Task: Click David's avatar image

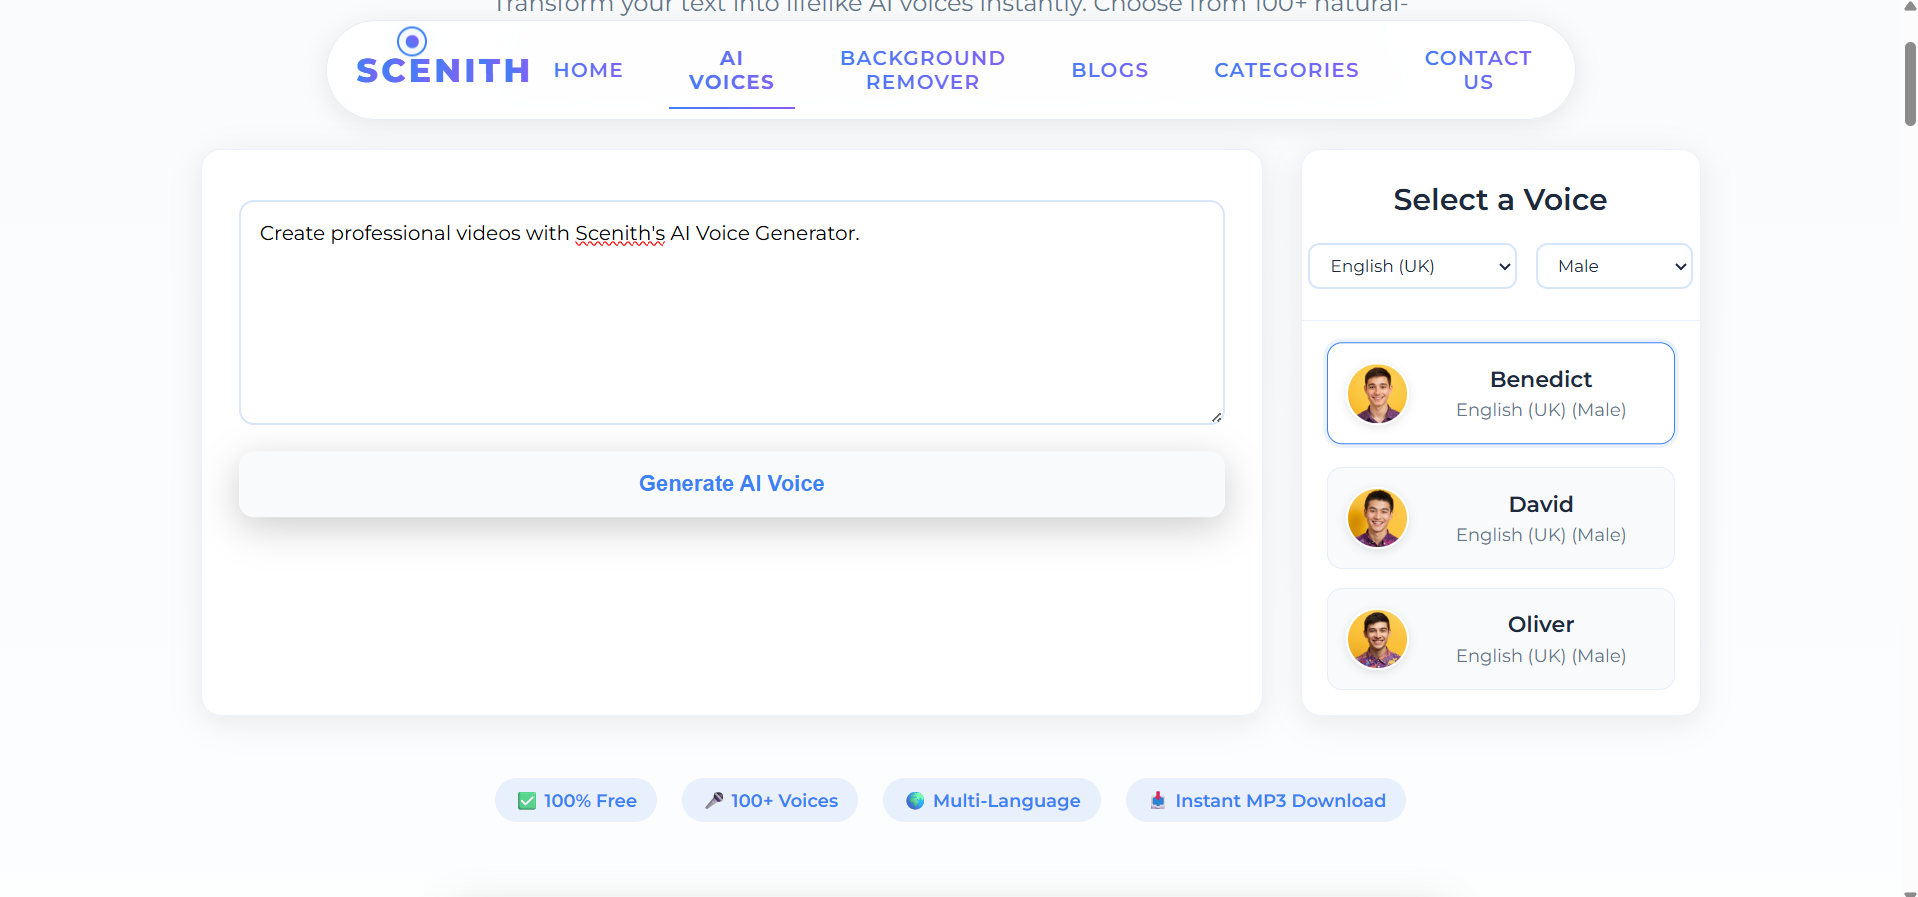Action: pyautogui.click(x=1377, y=518)
